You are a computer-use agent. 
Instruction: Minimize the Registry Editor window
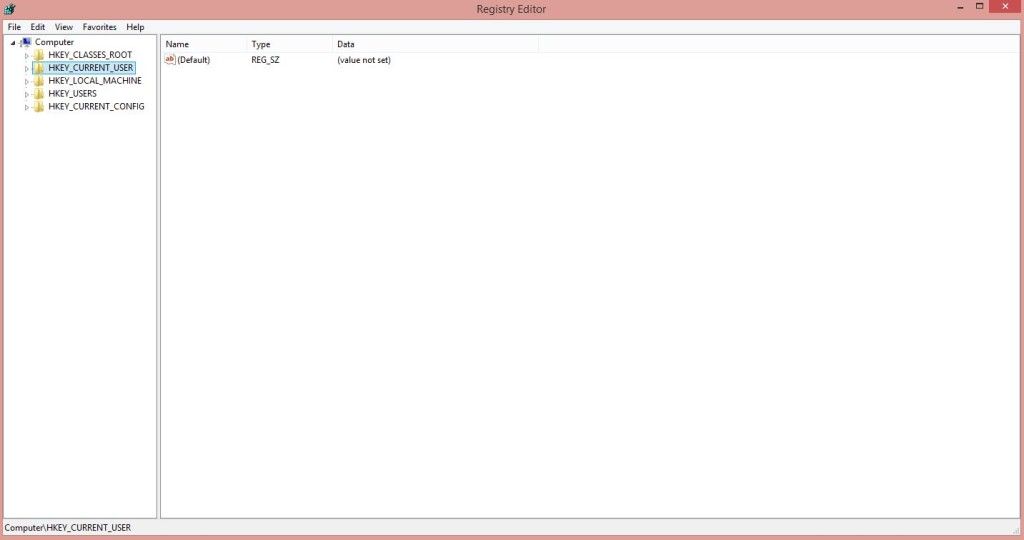click(x=960, y=7)
